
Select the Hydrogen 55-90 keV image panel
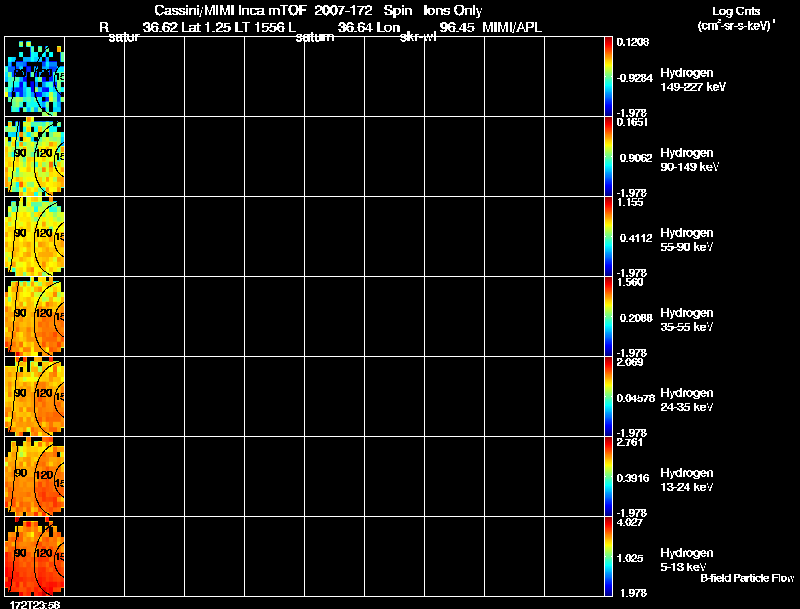(35, 237)
